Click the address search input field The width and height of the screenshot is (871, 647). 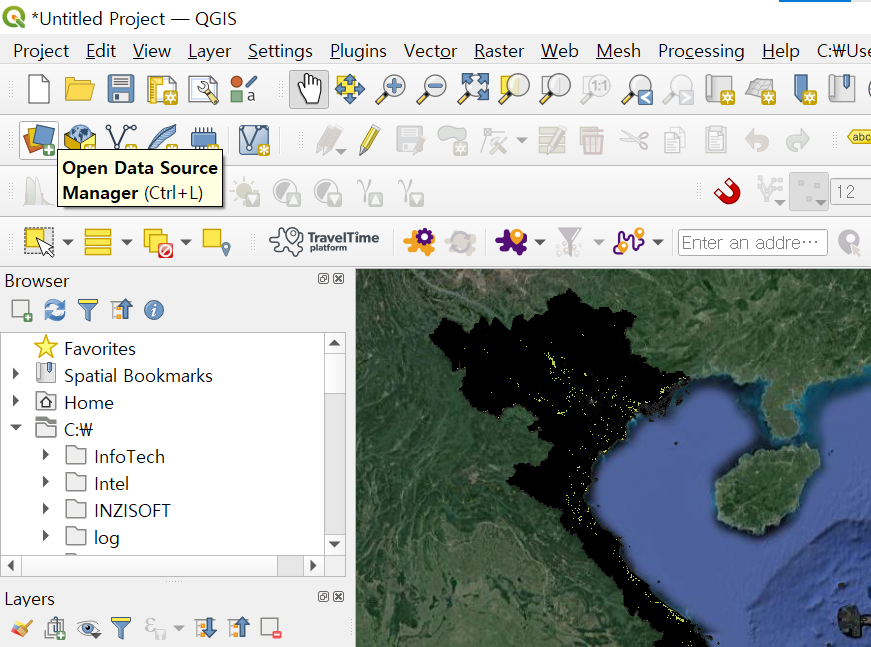[x=753, y=243]
